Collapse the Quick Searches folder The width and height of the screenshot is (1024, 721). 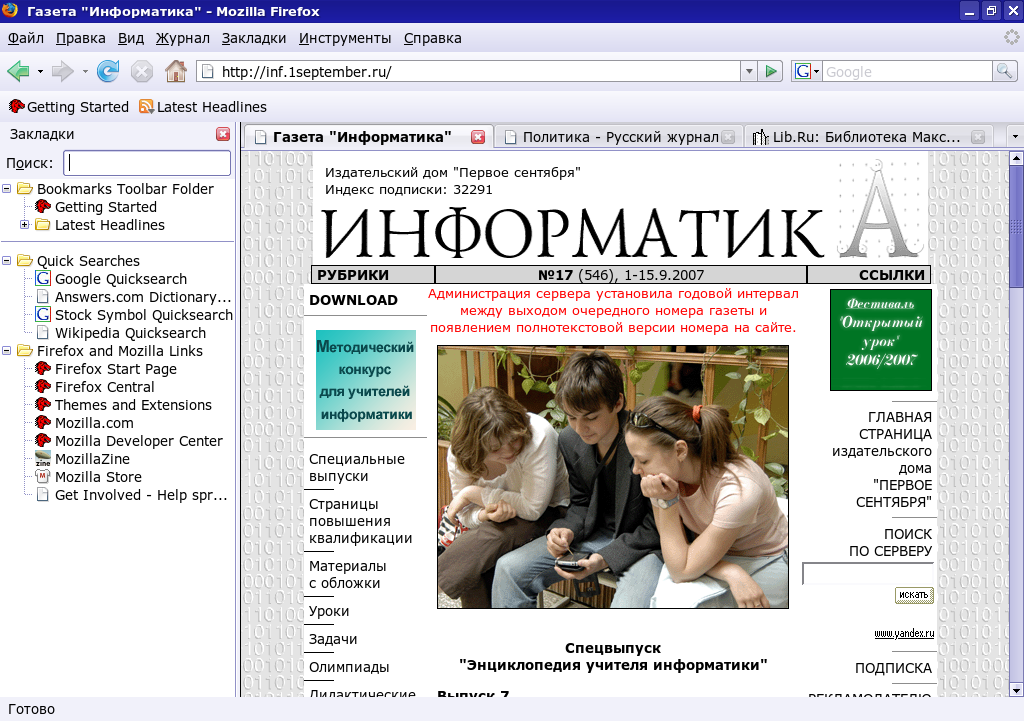click(x=9, y=261)
